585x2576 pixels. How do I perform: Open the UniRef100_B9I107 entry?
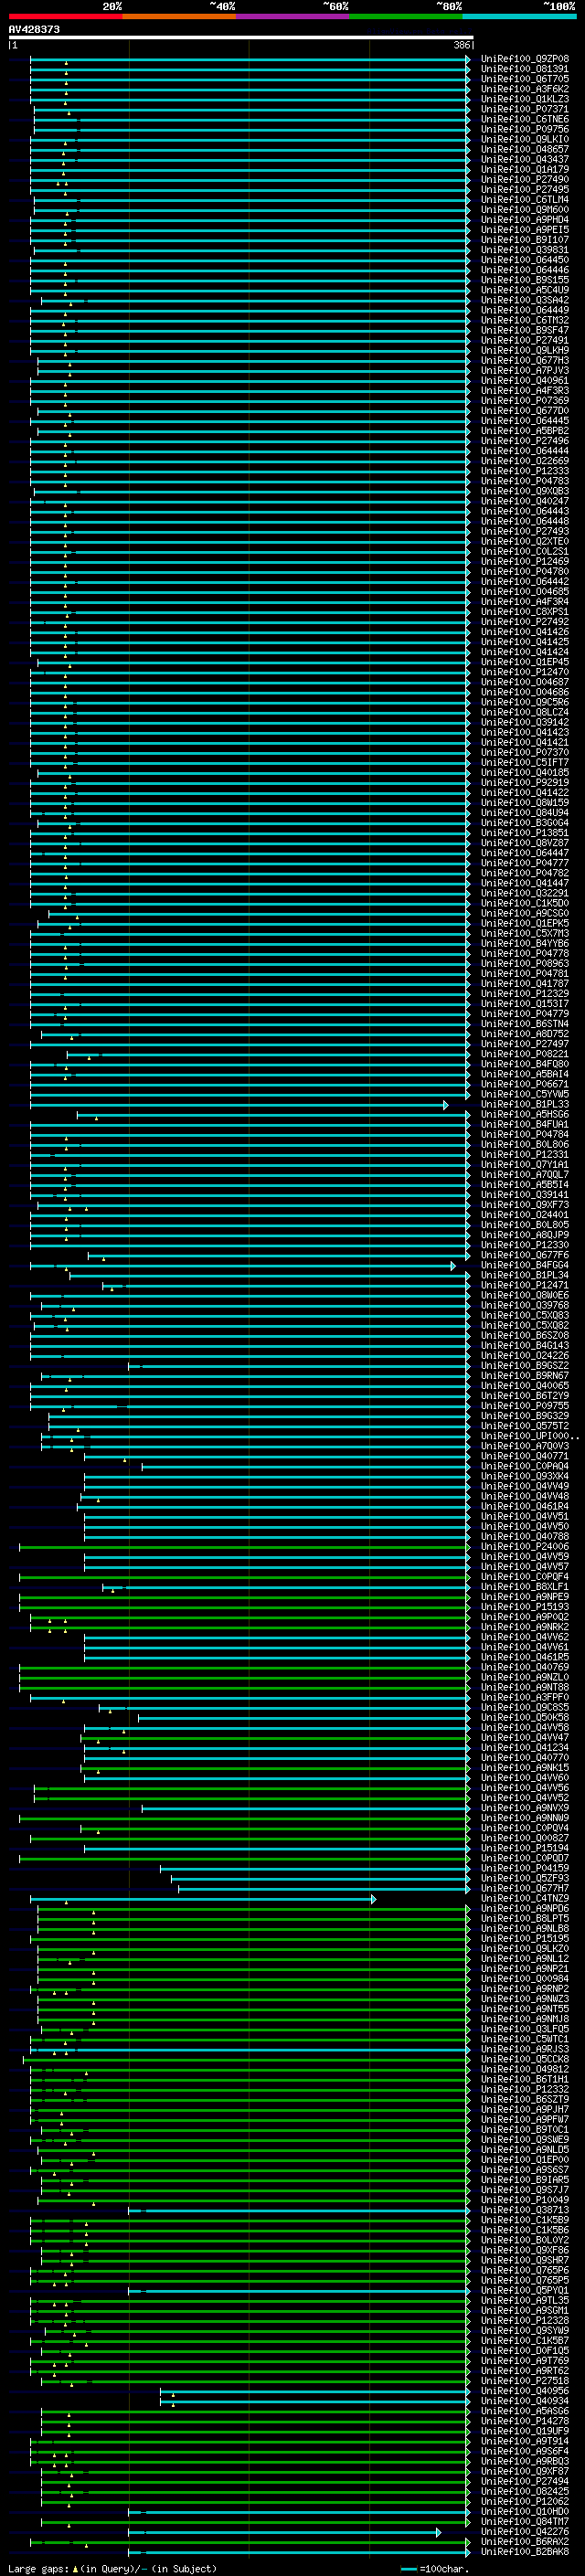coord(525,240)
